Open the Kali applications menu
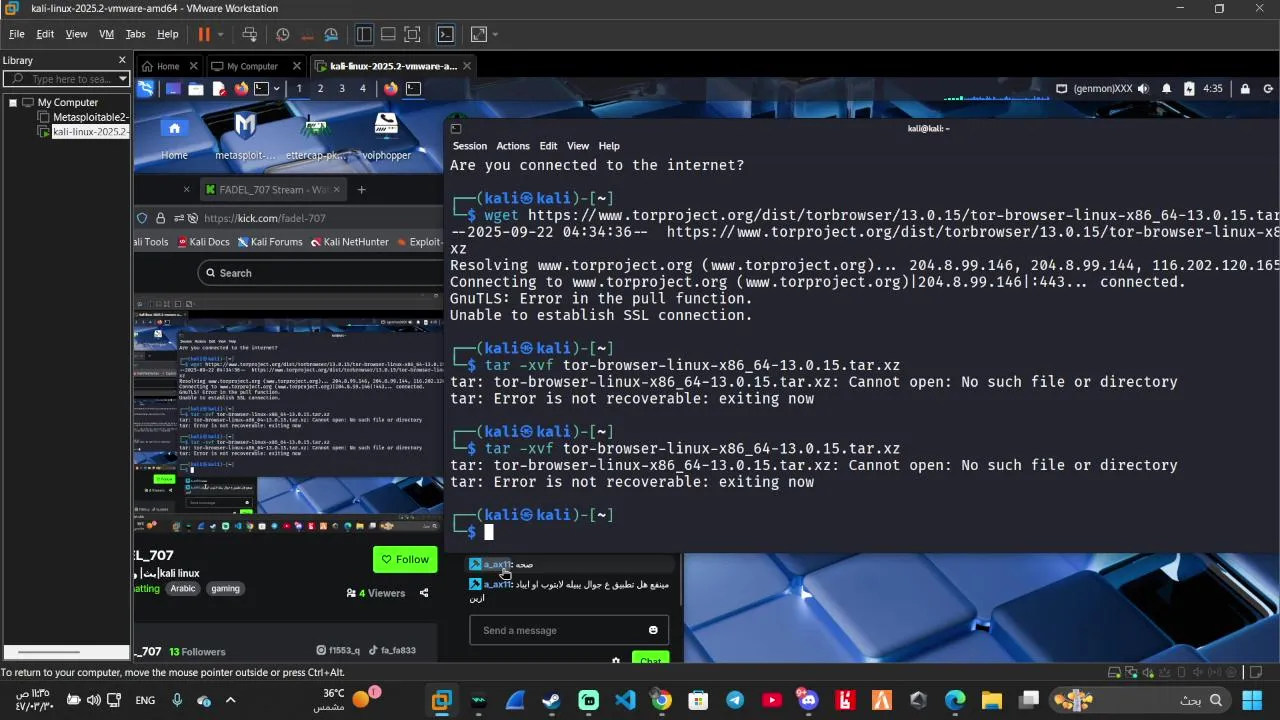Image resolution: width=1280 pixels, height=720 pixels. pyautogui.click(x=146, y=88)
